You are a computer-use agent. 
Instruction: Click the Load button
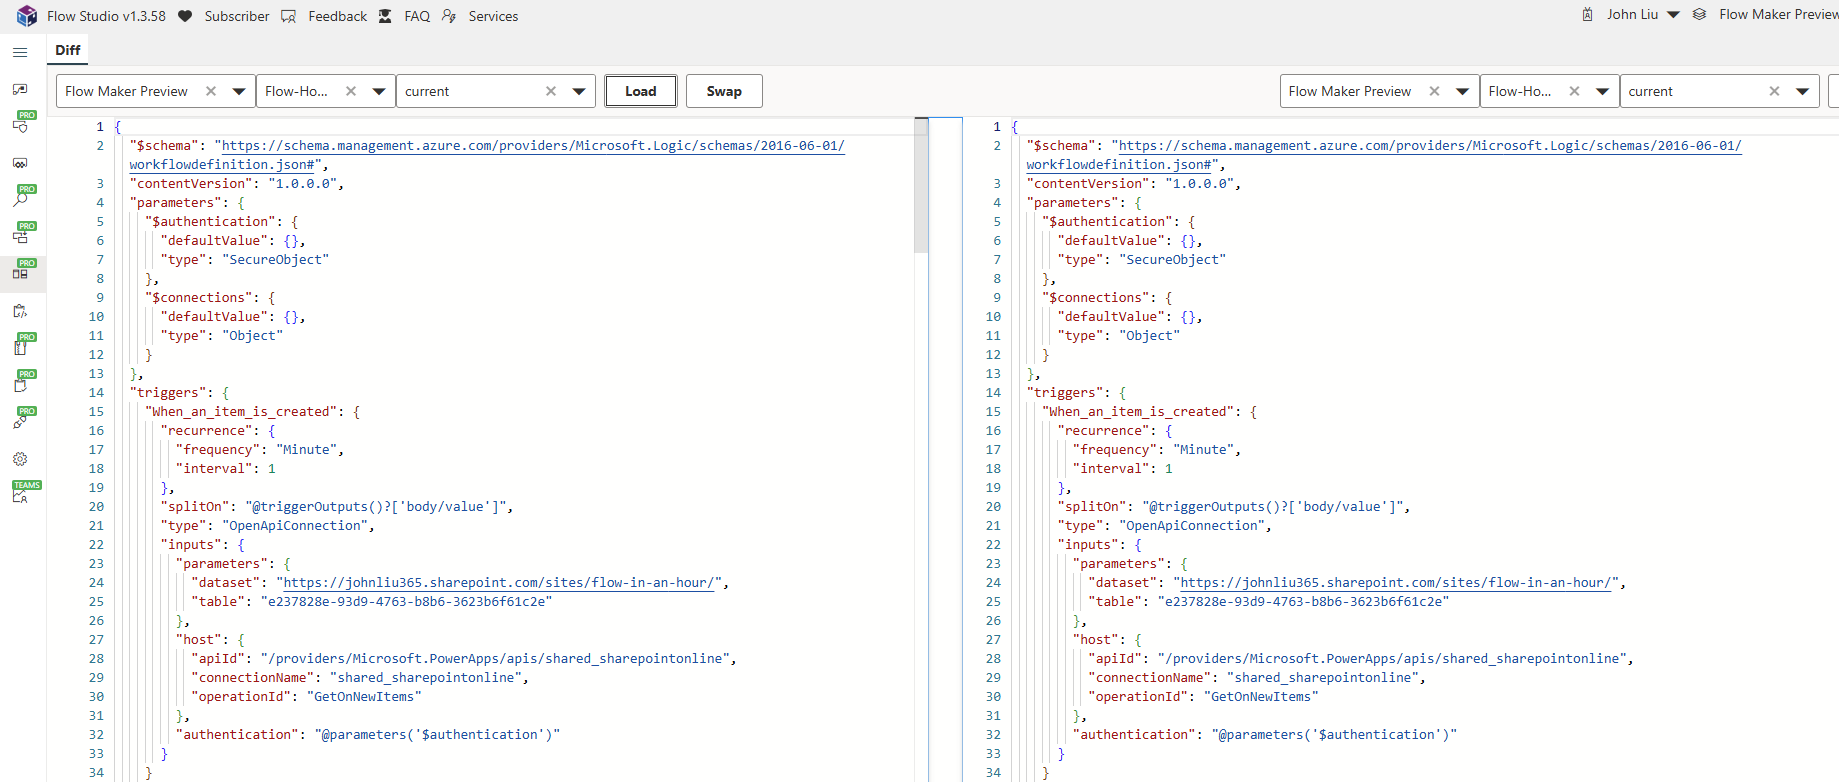click(x=641, y=91)
